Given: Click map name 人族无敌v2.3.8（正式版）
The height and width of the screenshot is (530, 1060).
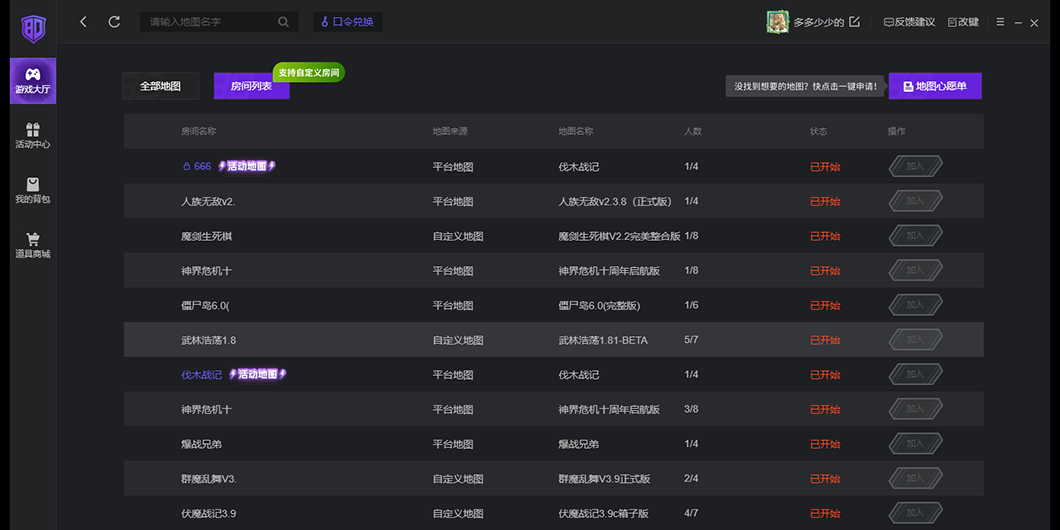Looking at the screenshot, I should tap(615, 201).
